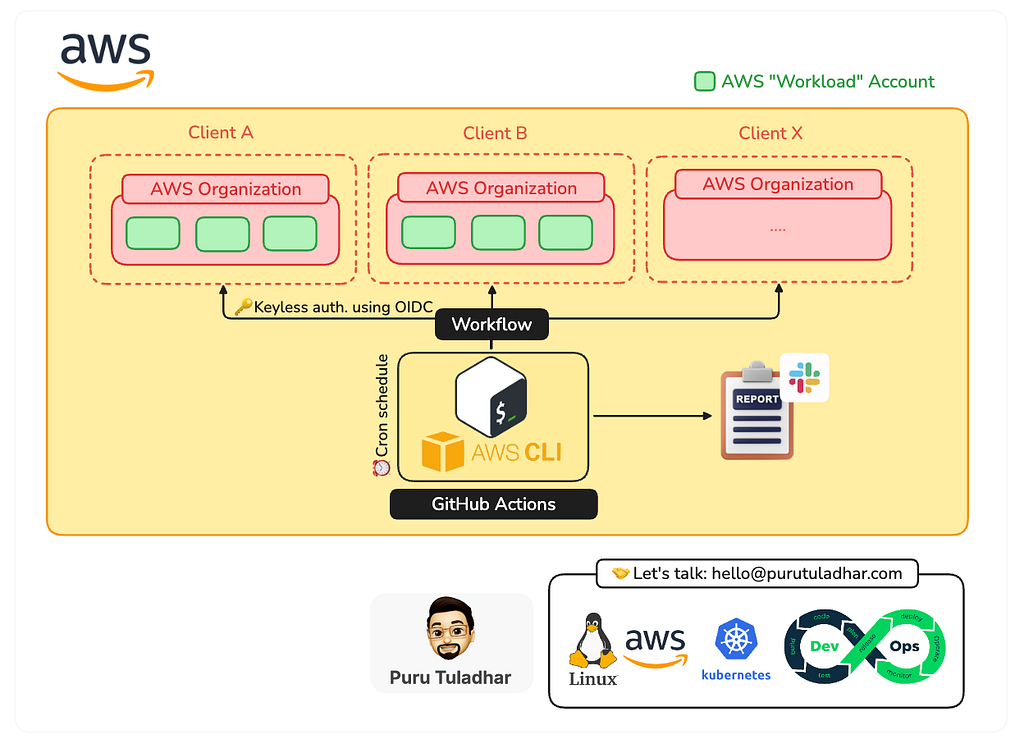1024x747 pixels.
Task: Click the report clipboard icon
Action: click(757, 410)
